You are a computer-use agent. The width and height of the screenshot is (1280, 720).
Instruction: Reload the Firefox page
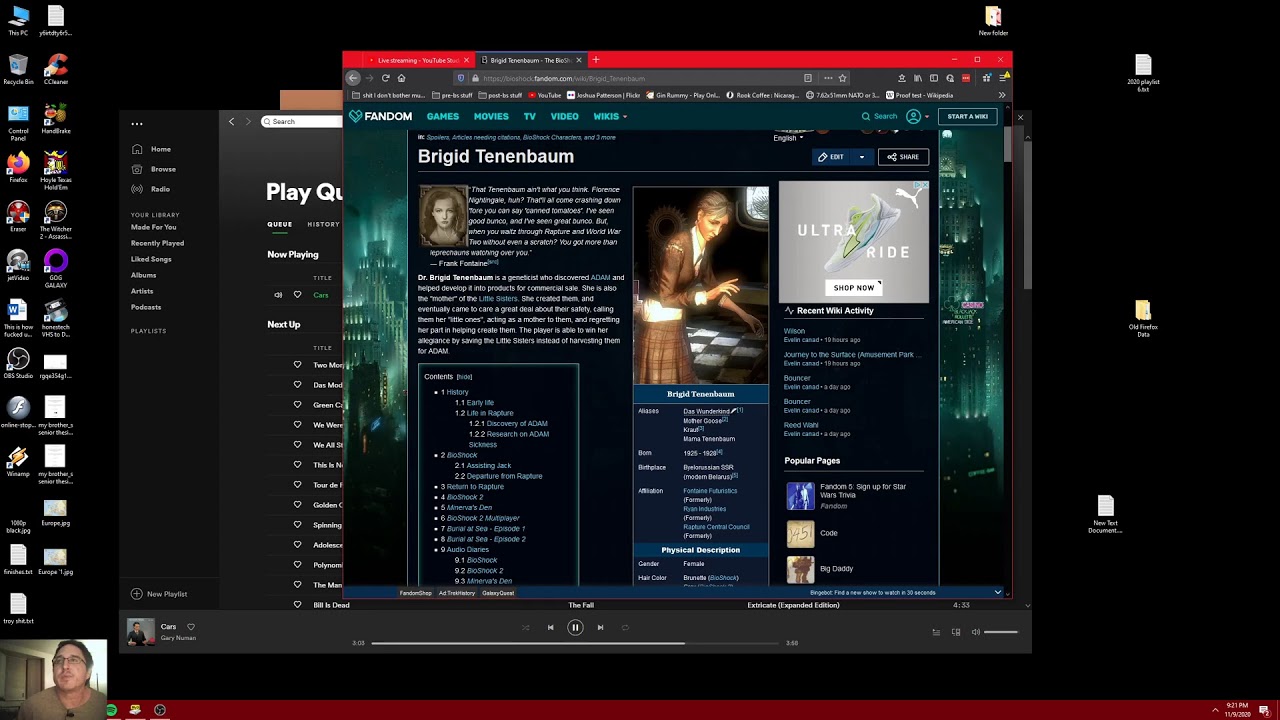pos(385,78)
